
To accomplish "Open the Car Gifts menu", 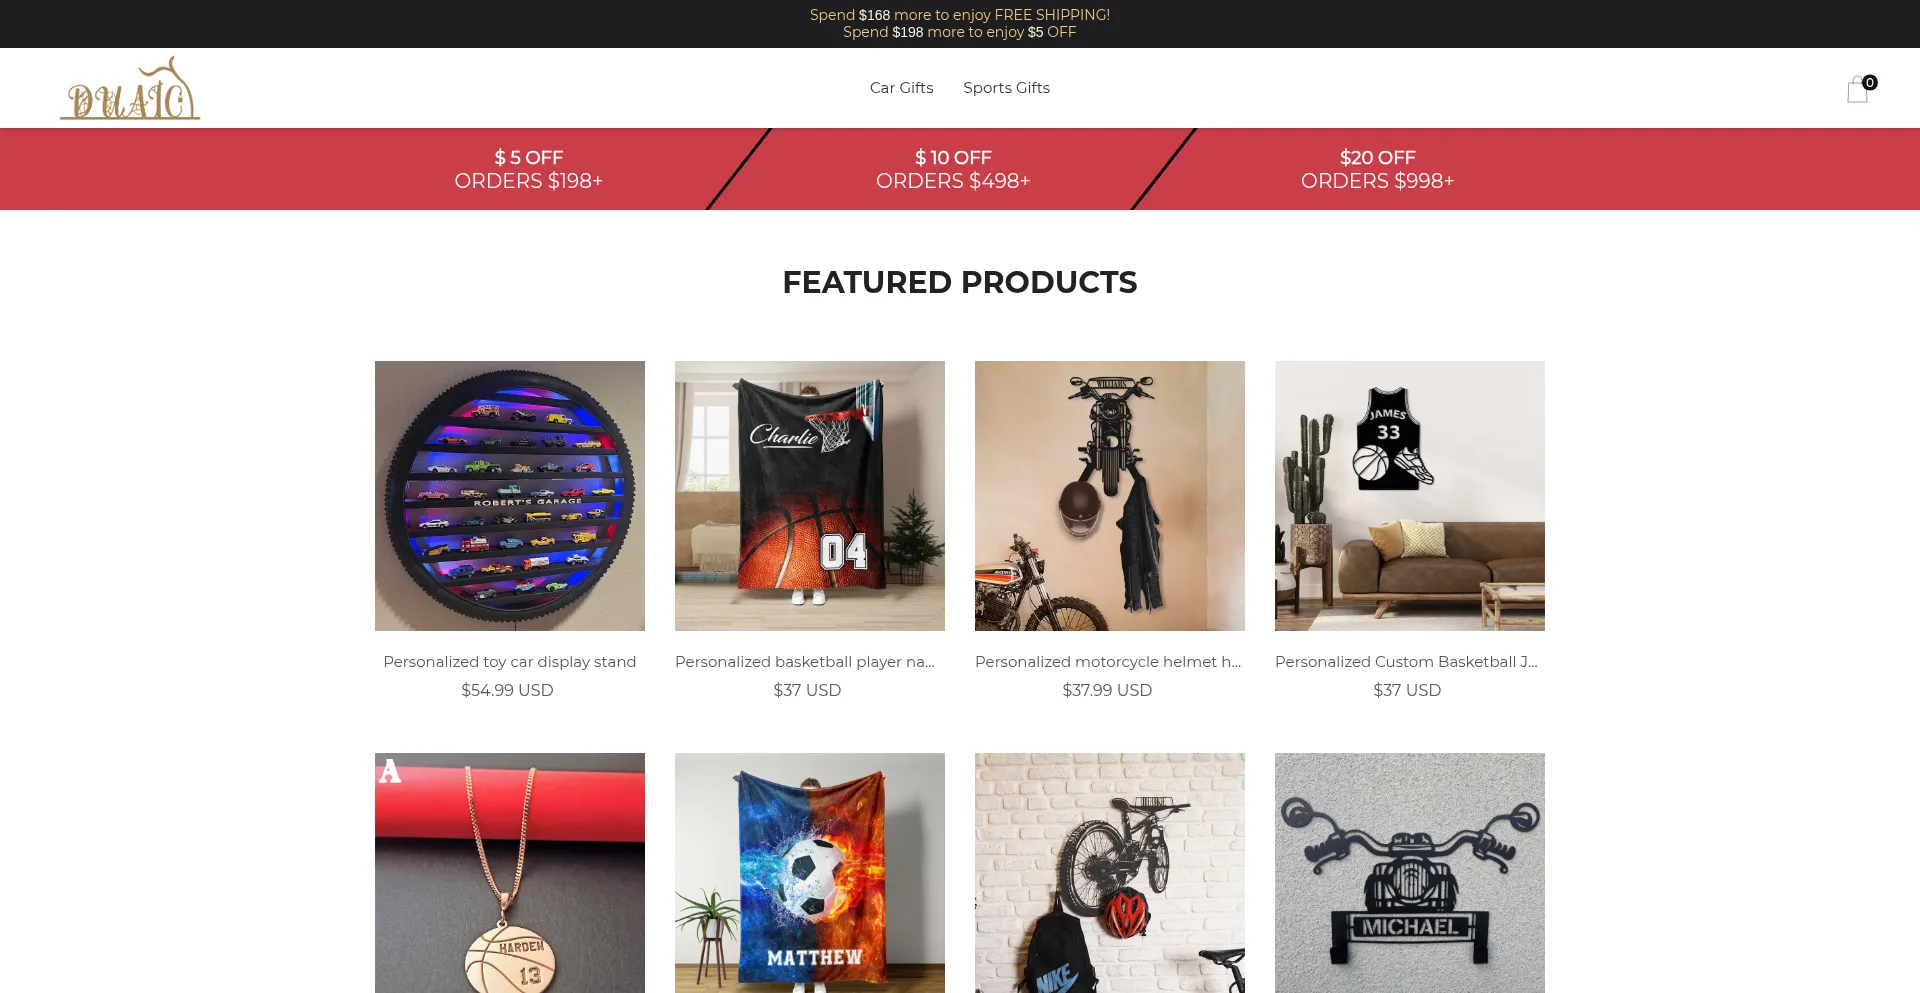I will click(901, 88).
